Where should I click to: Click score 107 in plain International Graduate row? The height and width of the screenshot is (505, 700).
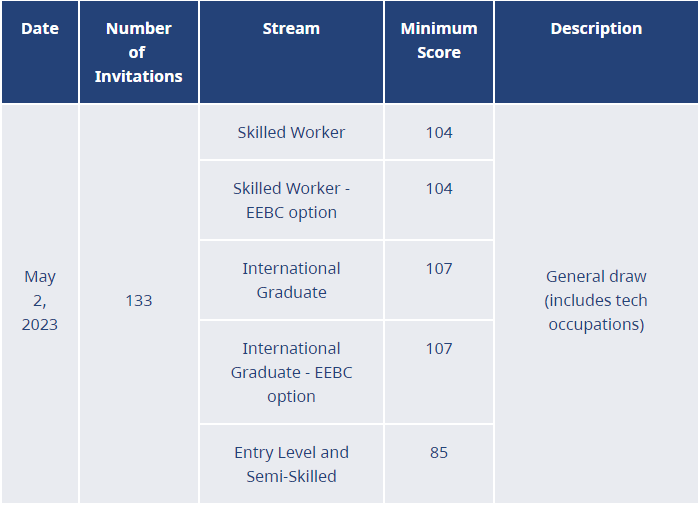point(438,268)
